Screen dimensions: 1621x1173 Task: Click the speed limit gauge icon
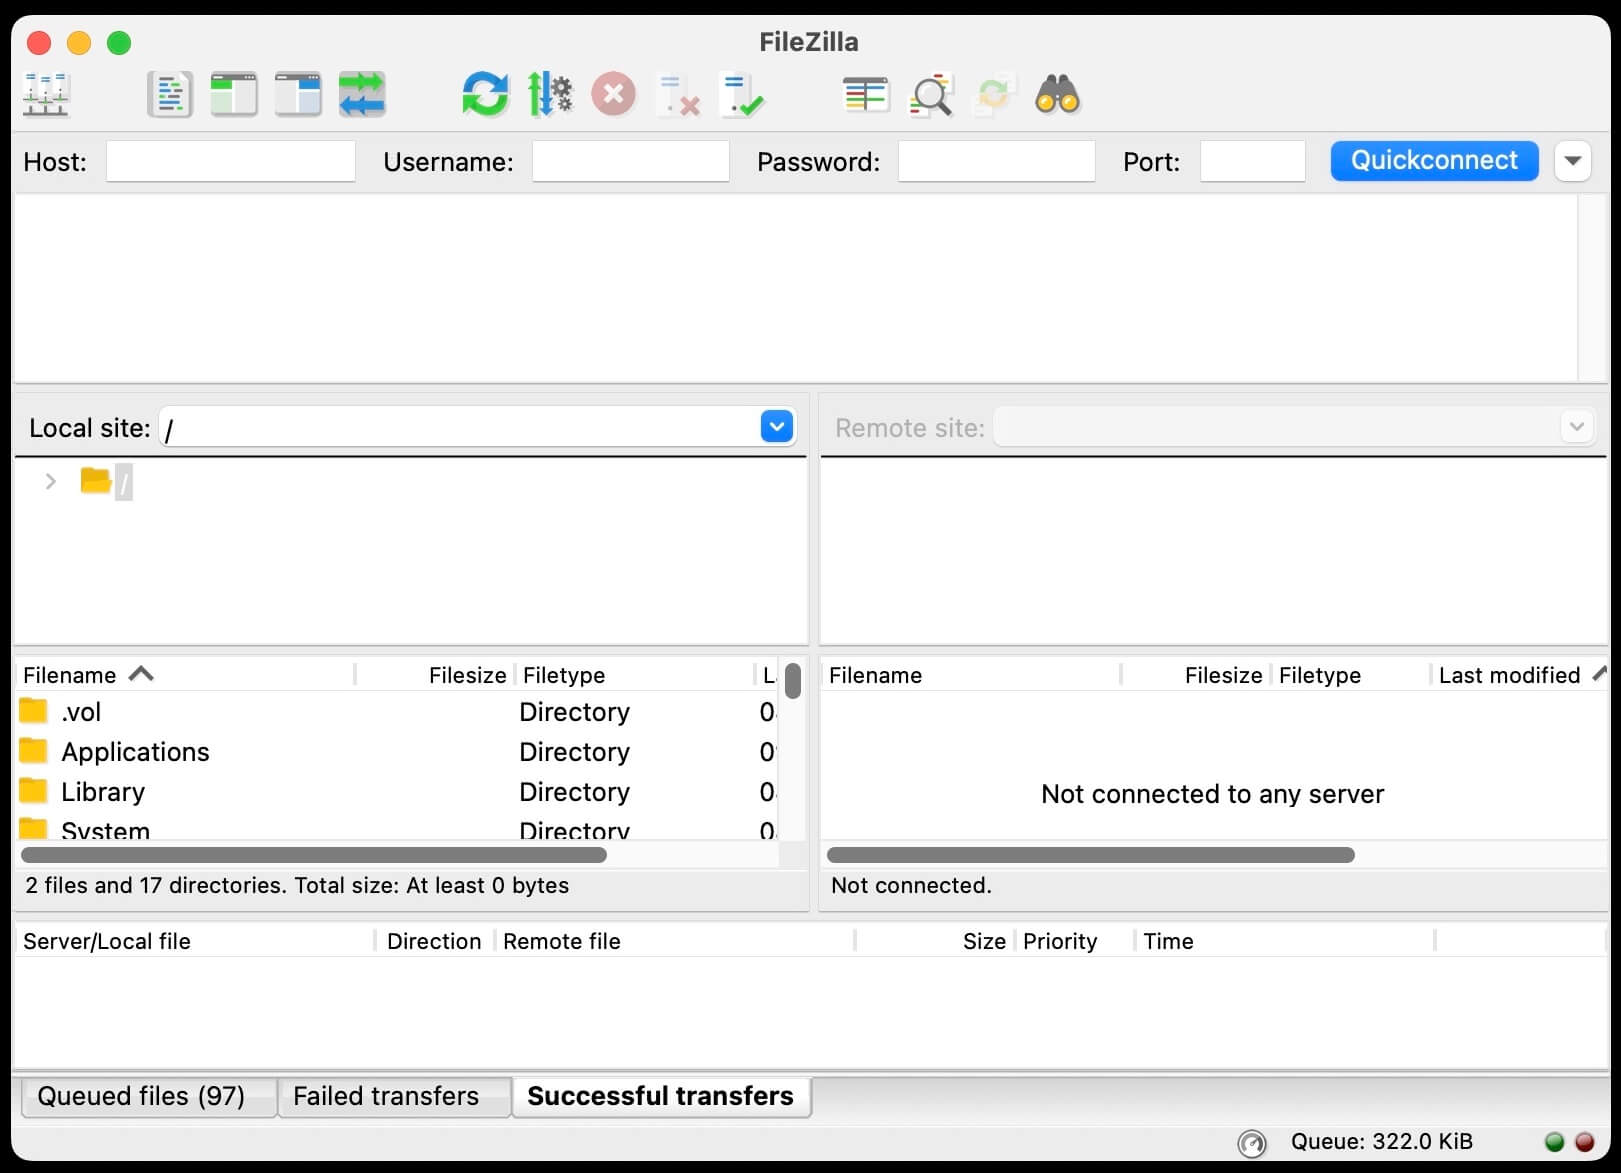[1252, 1142]
